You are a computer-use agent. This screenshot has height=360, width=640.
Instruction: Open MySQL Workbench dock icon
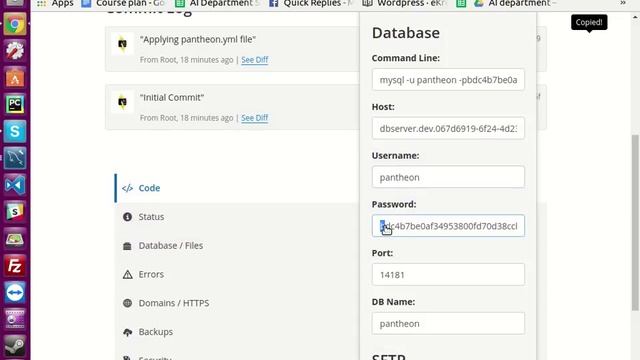tap(15, 158)
